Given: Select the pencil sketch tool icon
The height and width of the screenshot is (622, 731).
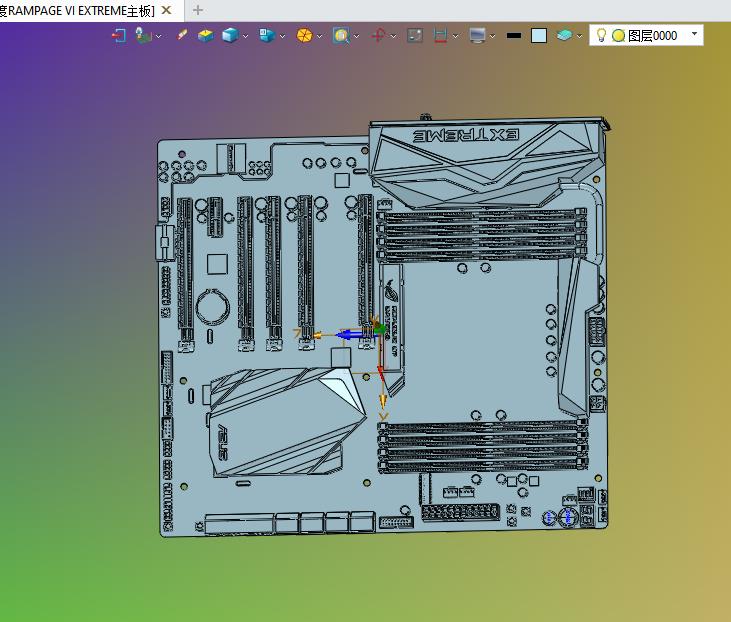Looking at the screenshot, I should pos(182,35).
